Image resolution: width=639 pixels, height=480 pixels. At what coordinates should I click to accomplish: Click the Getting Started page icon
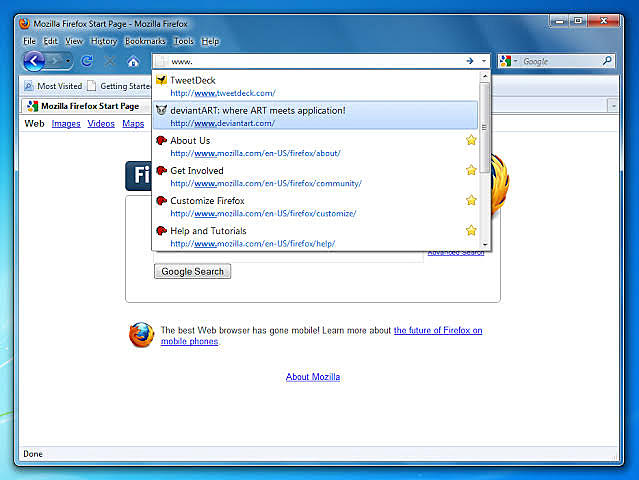click(92, 86)
